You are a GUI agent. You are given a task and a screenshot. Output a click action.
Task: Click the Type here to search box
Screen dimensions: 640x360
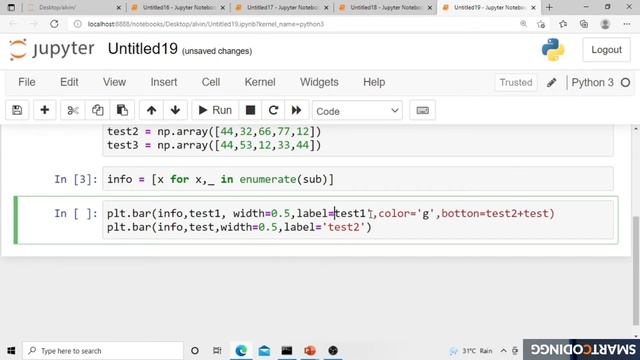(x=103, y=351)
